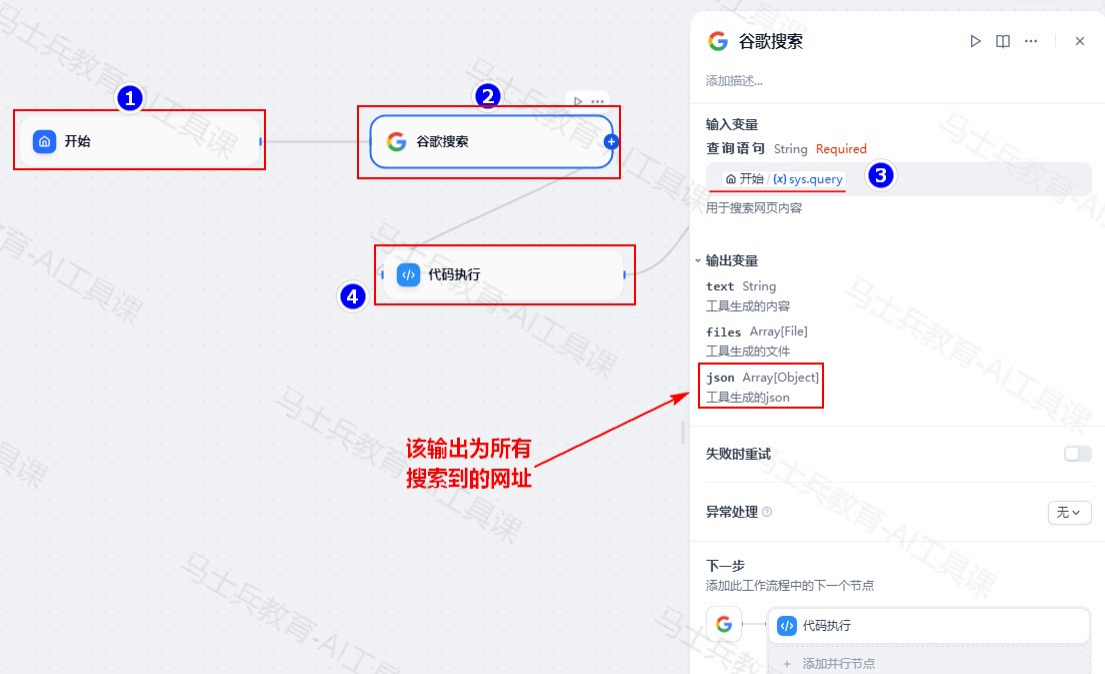Viewport: 1105px width, 674px height.
Task: Select the 开始 node home icon
Action: [x=44, y=141]
